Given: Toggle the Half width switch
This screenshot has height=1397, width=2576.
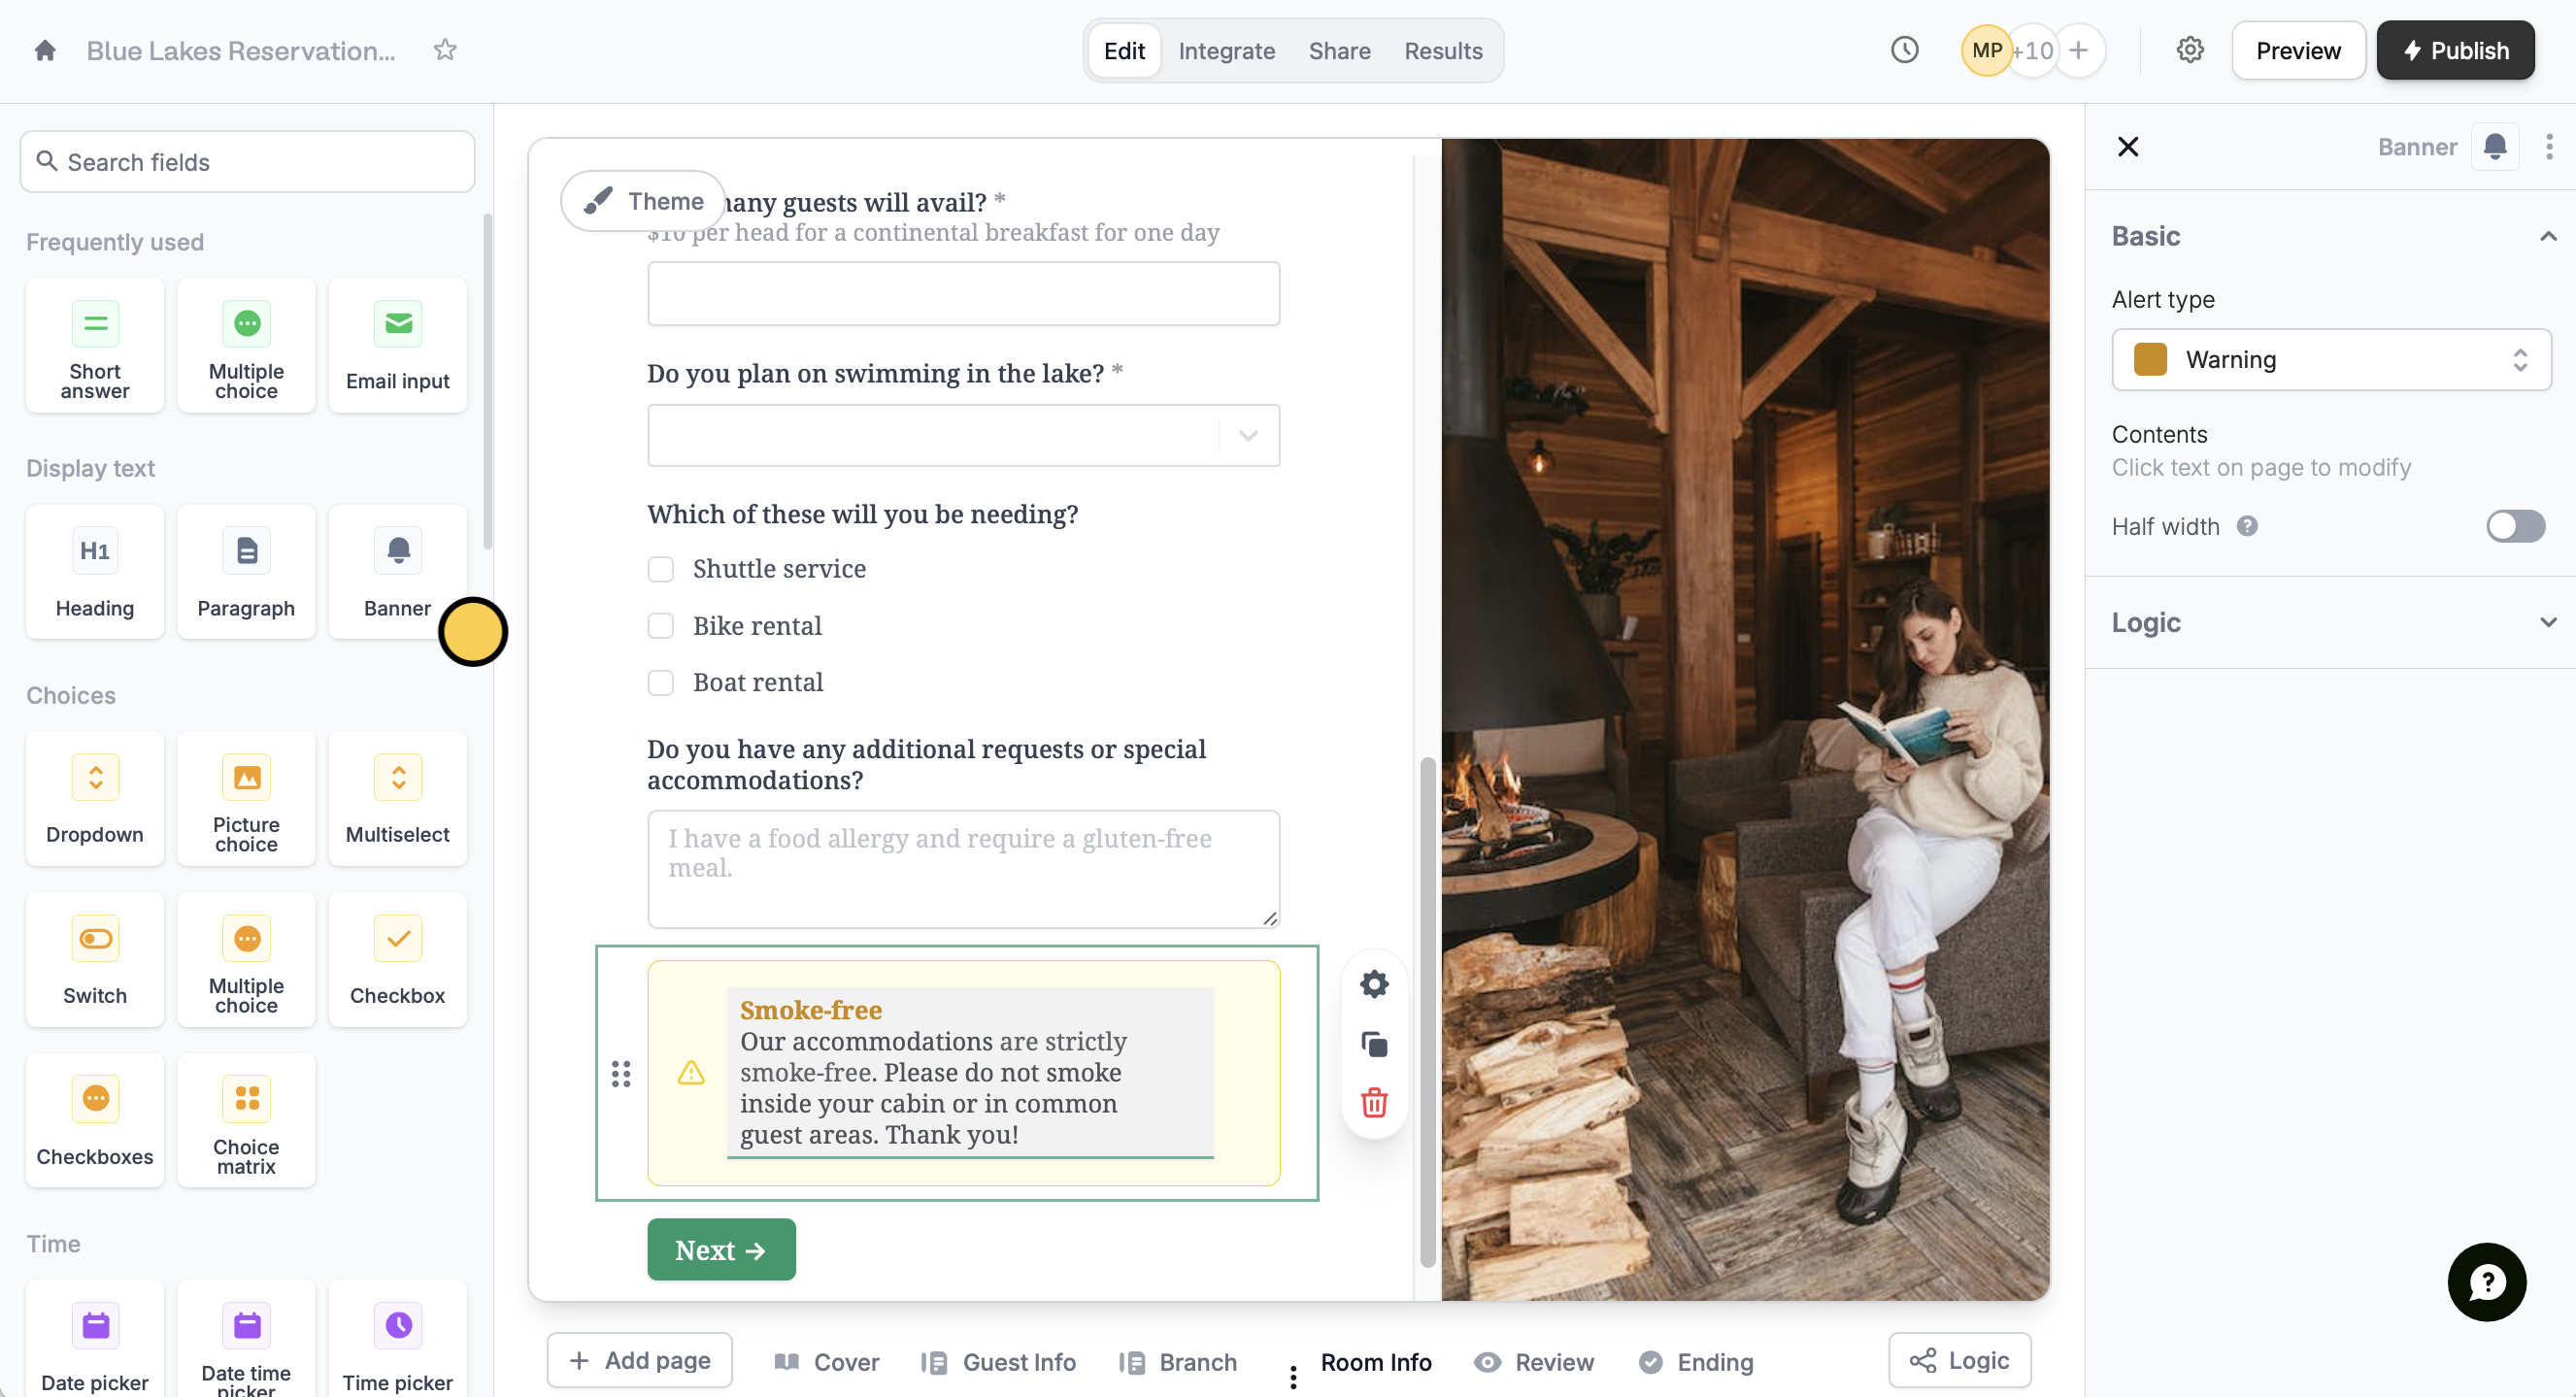Looking at the screenshot, I should (2514, 526).
